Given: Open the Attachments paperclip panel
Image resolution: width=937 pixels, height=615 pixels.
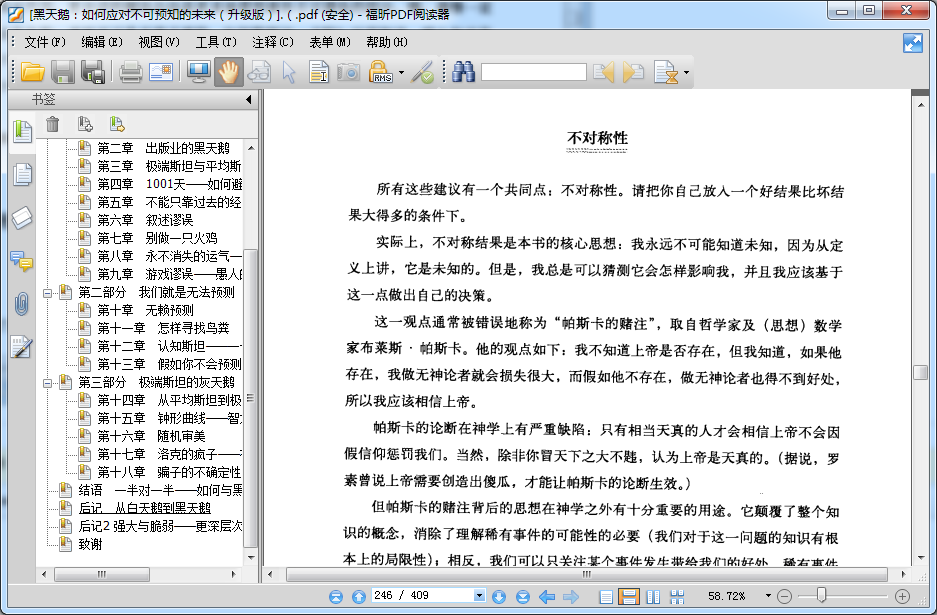Looking at the screenshot, I should 22,304.
